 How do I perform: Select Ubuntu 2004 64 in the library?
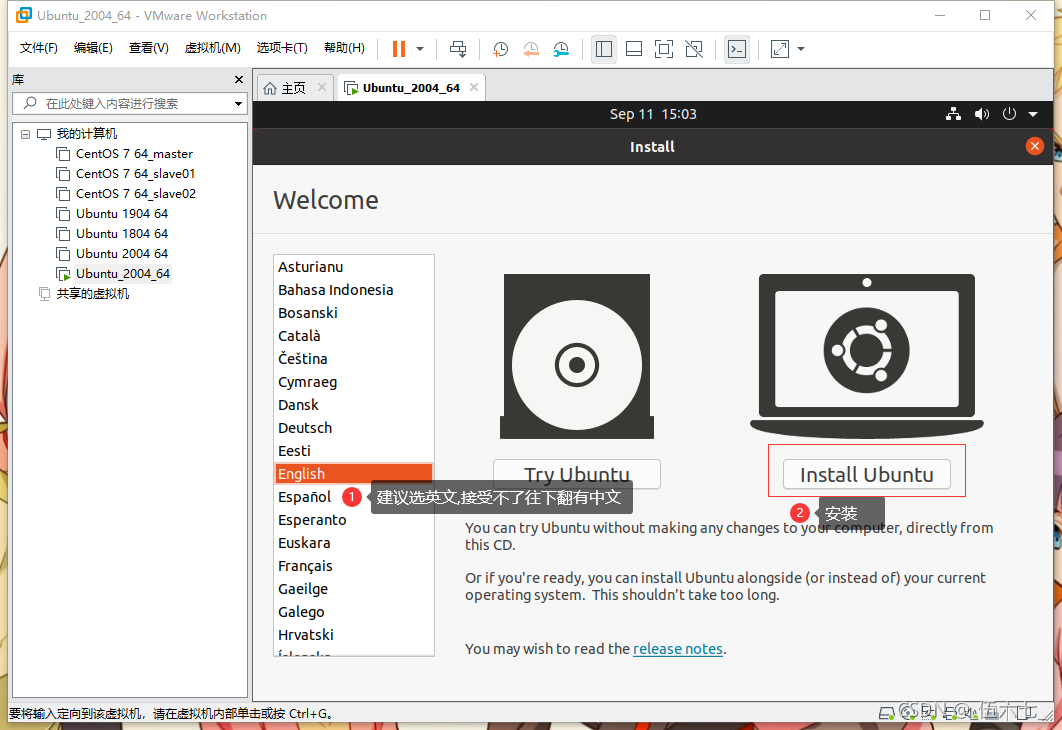(x=122, y=253)
